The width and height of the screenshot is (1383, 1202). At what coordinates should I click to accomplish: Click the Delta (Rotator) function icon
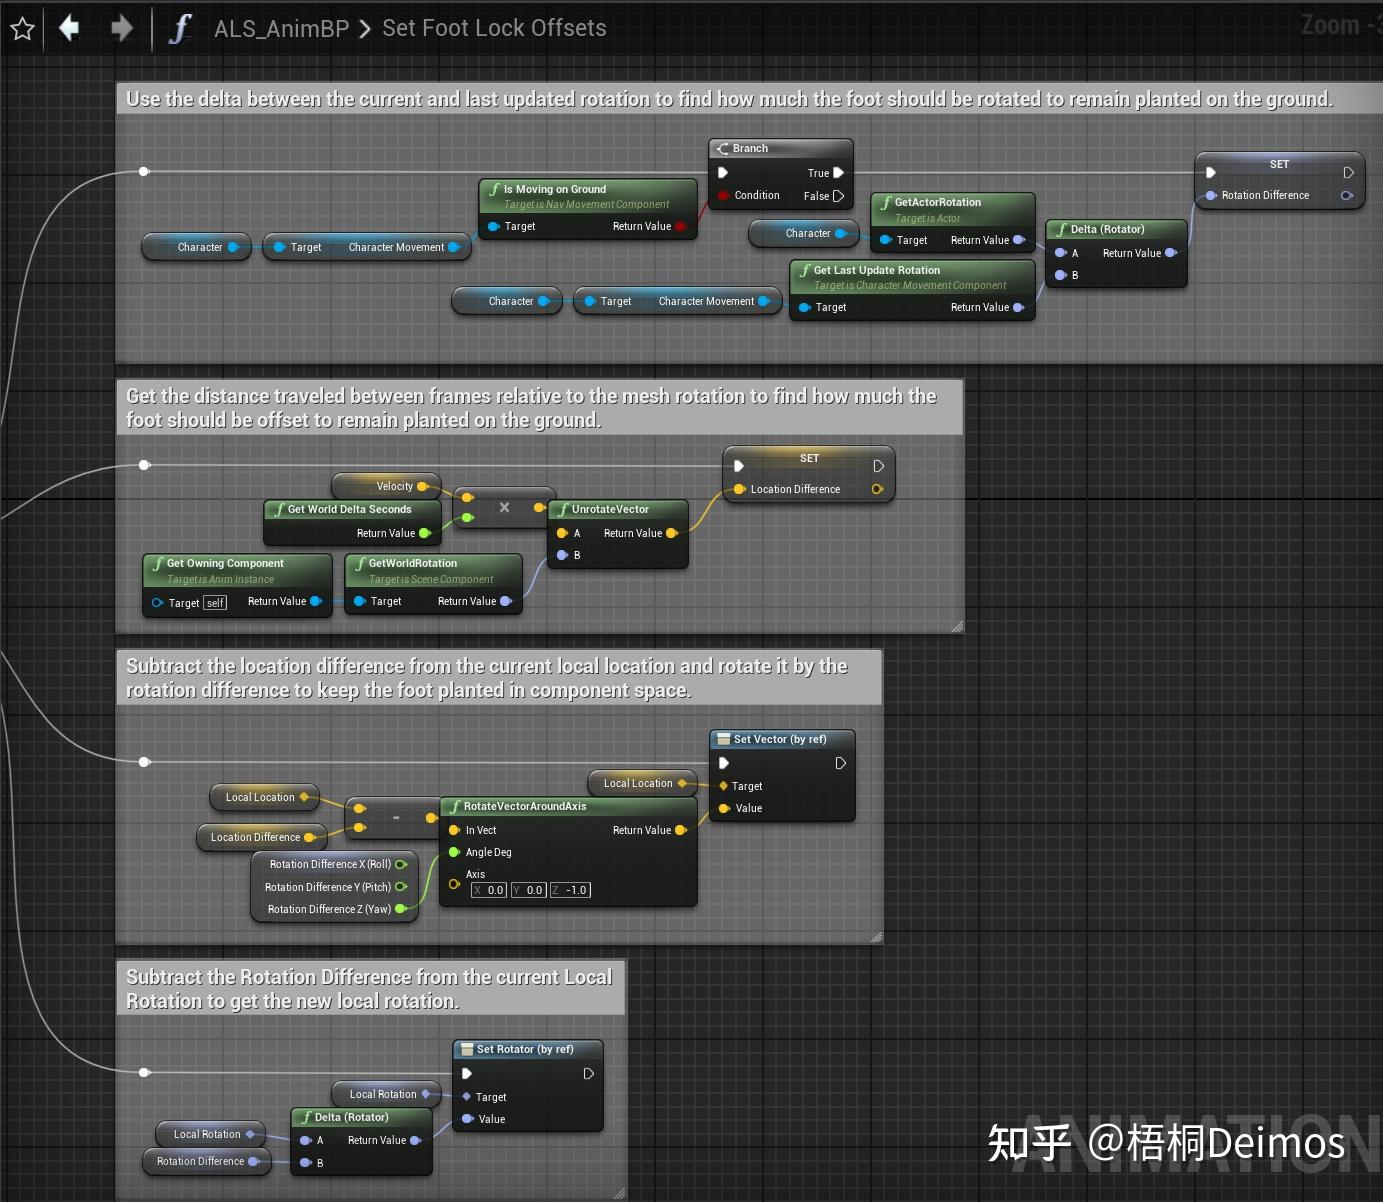(1061, 229)
